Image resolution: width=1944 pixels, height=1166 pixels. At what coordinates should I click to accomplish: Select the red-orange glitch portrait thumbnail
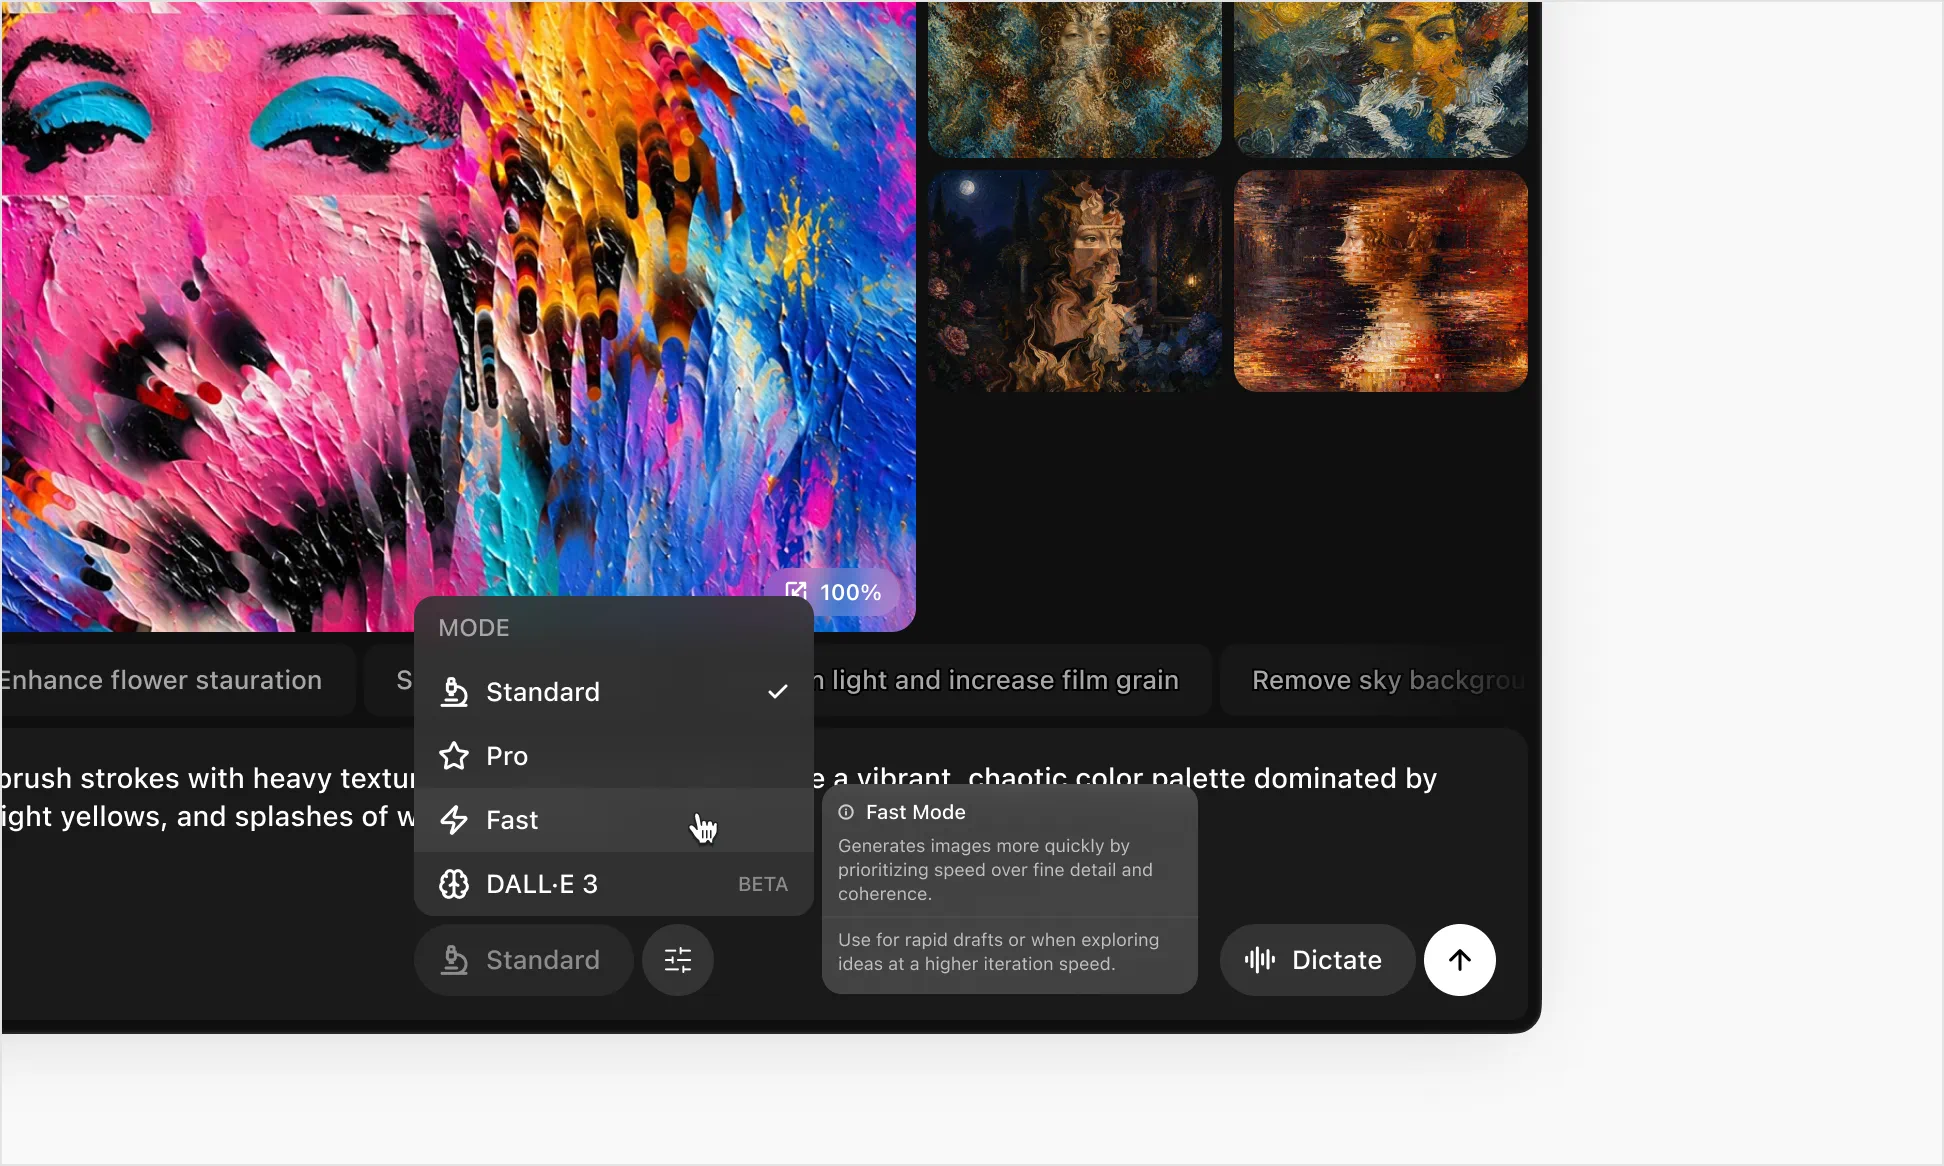point(1381,281)
